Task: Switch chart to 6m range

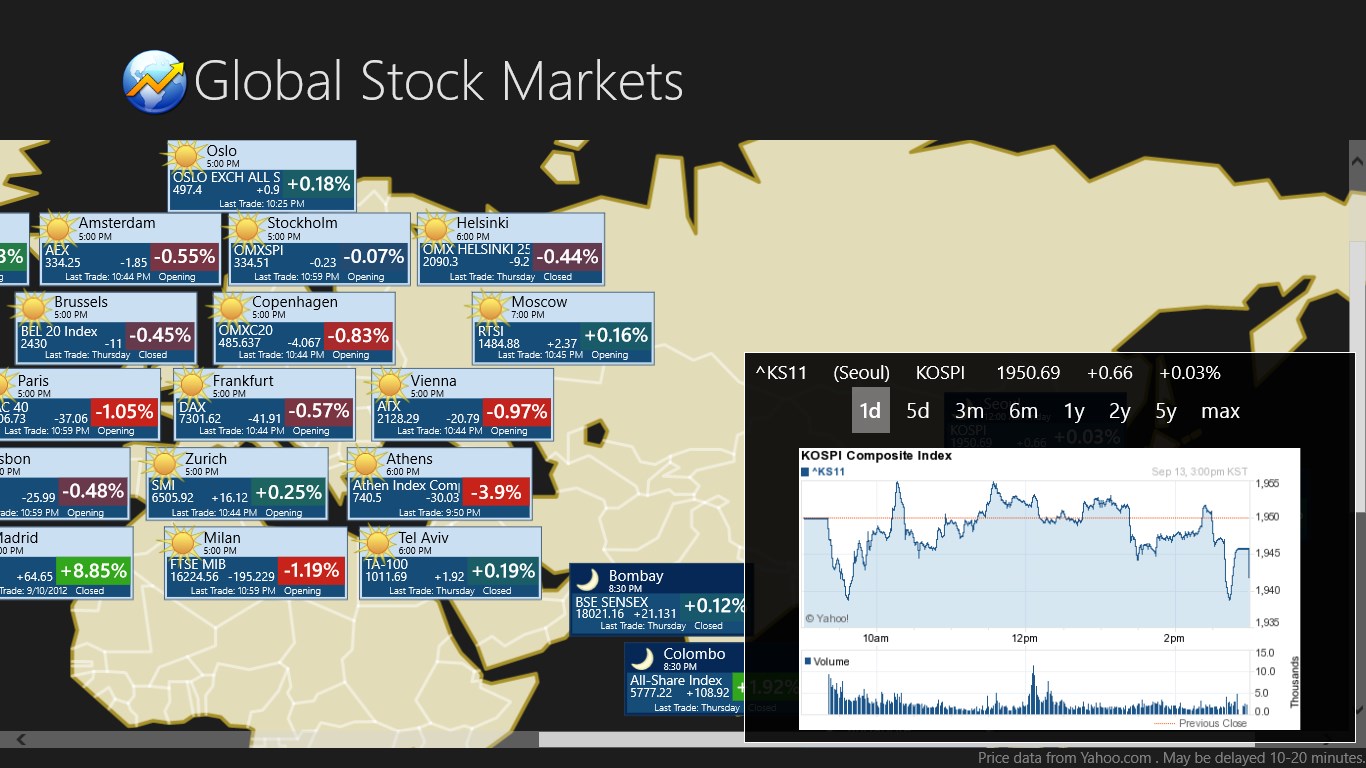Action: click(1023, 411)
